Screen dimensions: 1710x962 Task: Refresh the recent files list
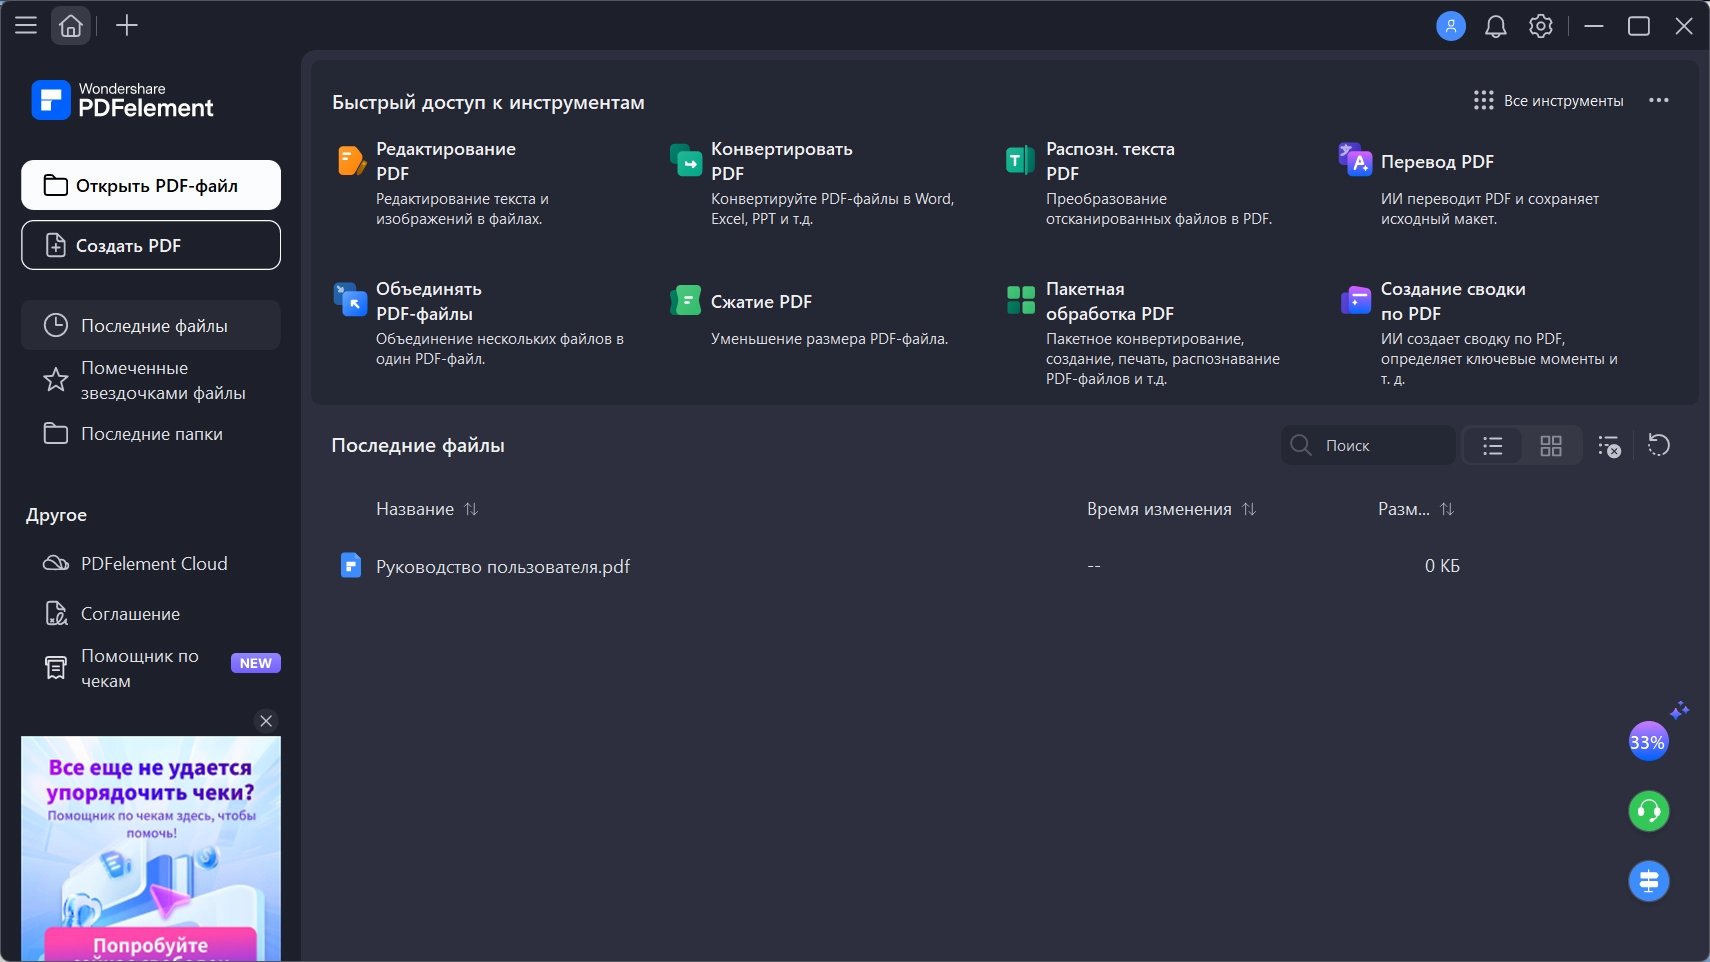coord(1658,446)
